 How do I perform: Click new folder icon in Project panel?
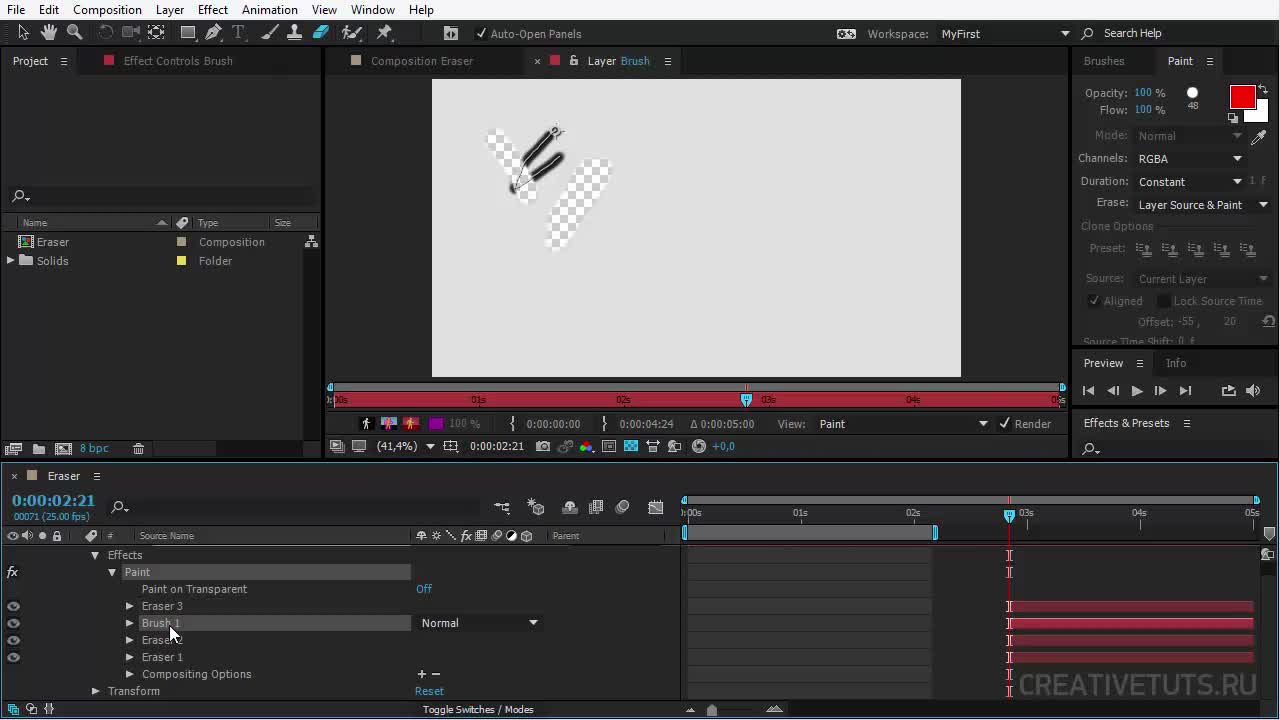click(x=38, y=449)
